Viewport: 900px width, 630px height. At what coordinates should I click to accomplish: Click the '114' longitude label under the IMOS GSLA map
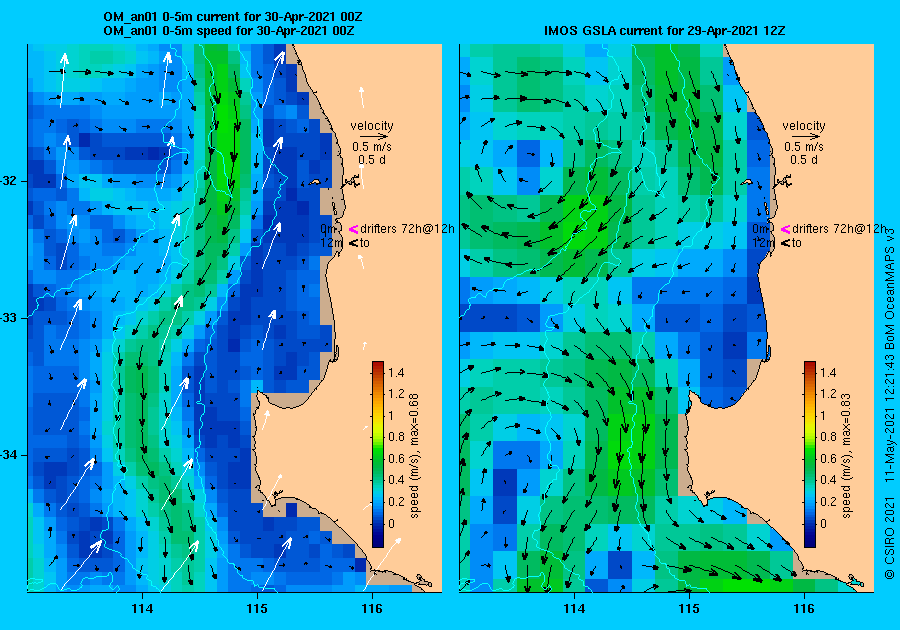click(x=574, y=609)
